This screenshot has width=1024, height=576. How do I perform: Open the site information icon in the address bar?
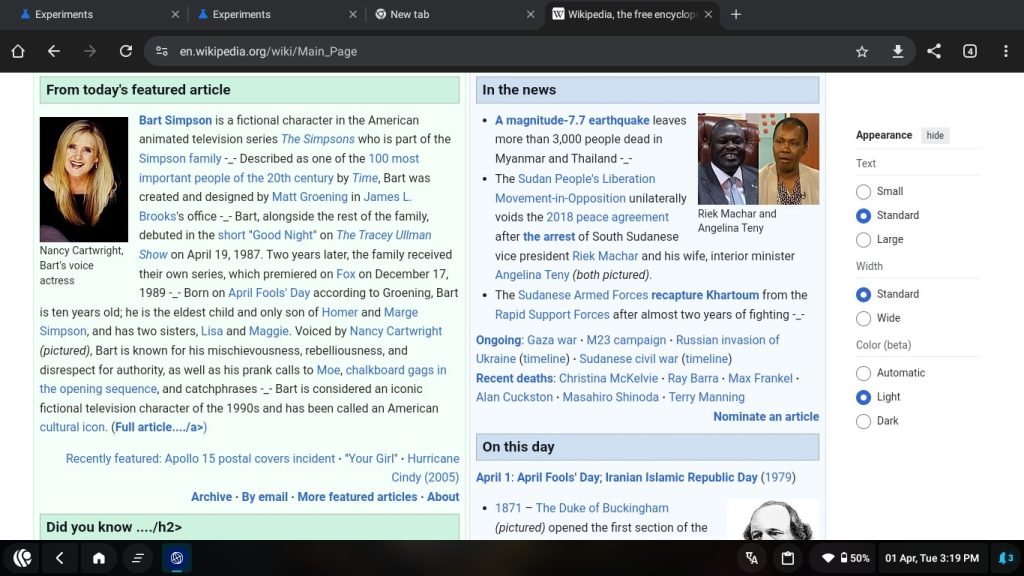coord(161,51)
